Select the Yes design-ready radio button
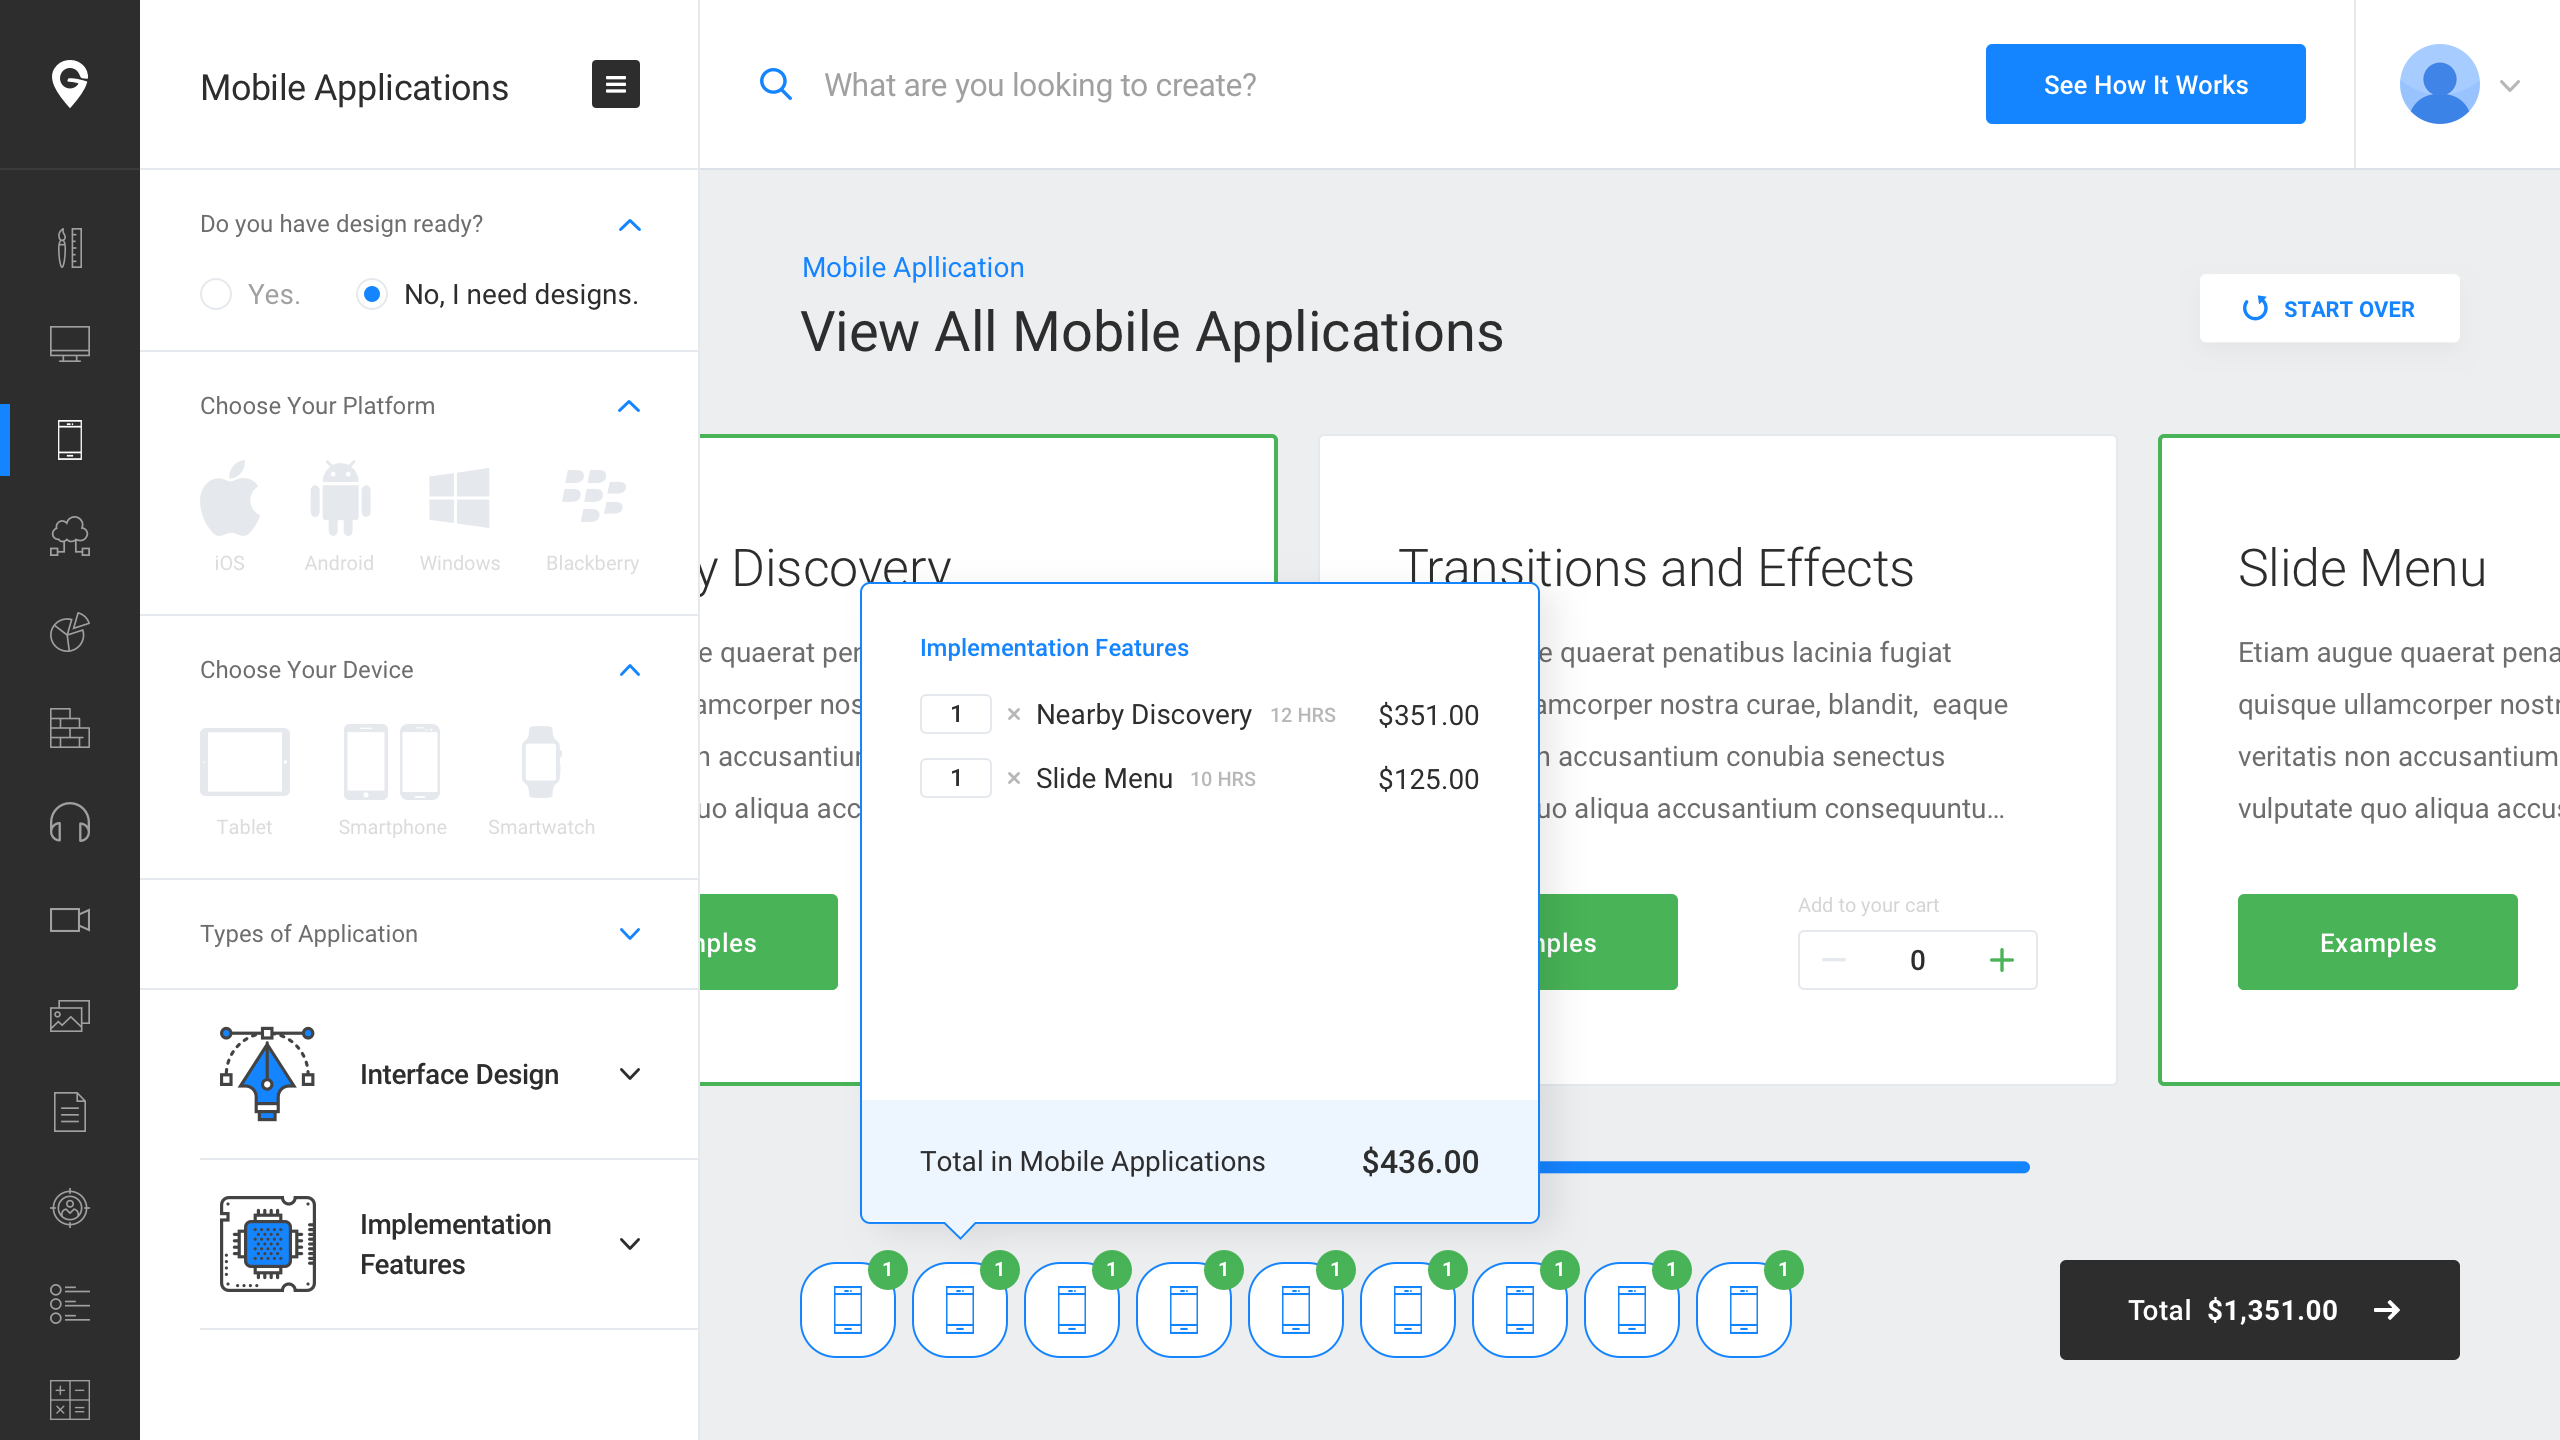The width and height of the screenshot is (2560, 1440). [x=216, y=294]
